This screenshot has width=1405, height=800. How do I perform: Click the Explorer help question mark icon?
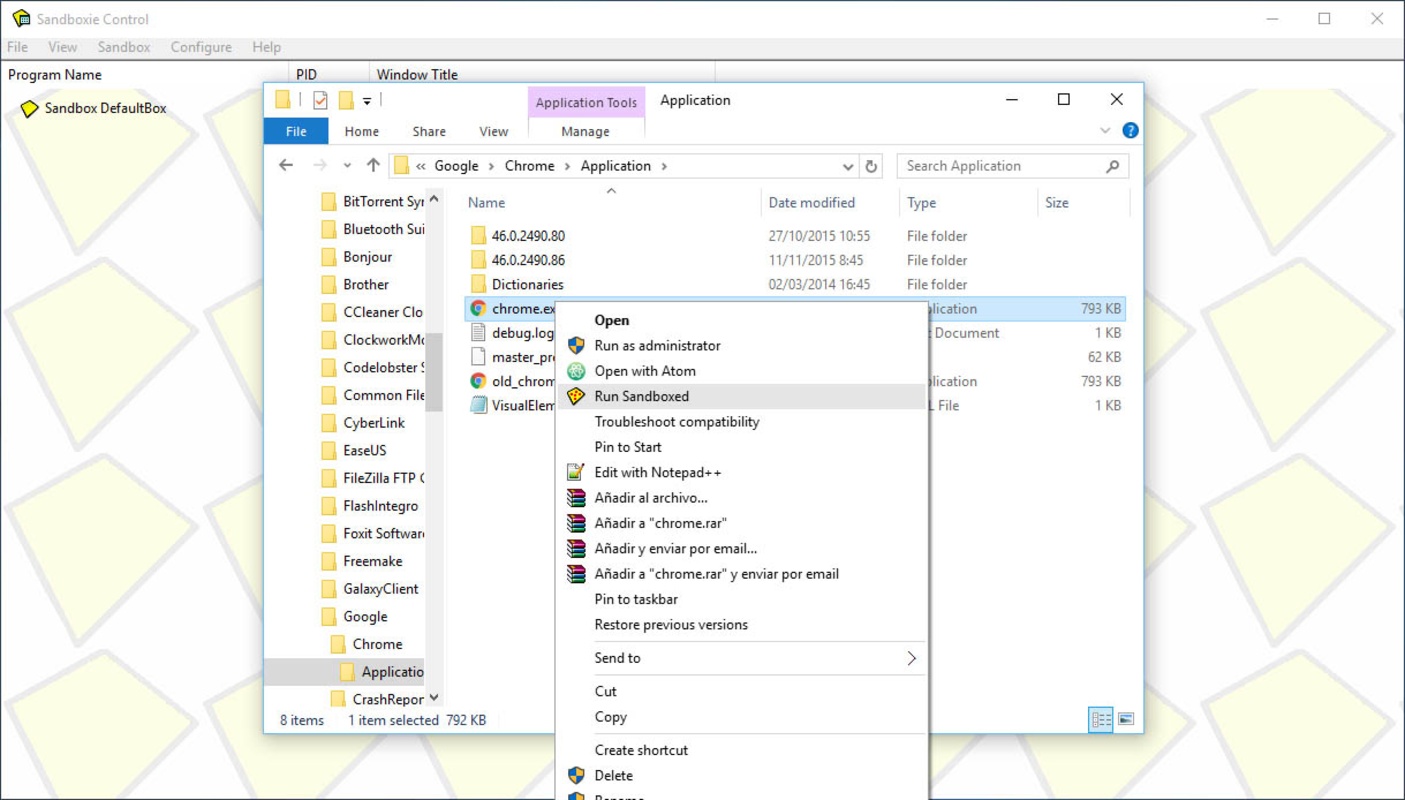point(1130,131)
